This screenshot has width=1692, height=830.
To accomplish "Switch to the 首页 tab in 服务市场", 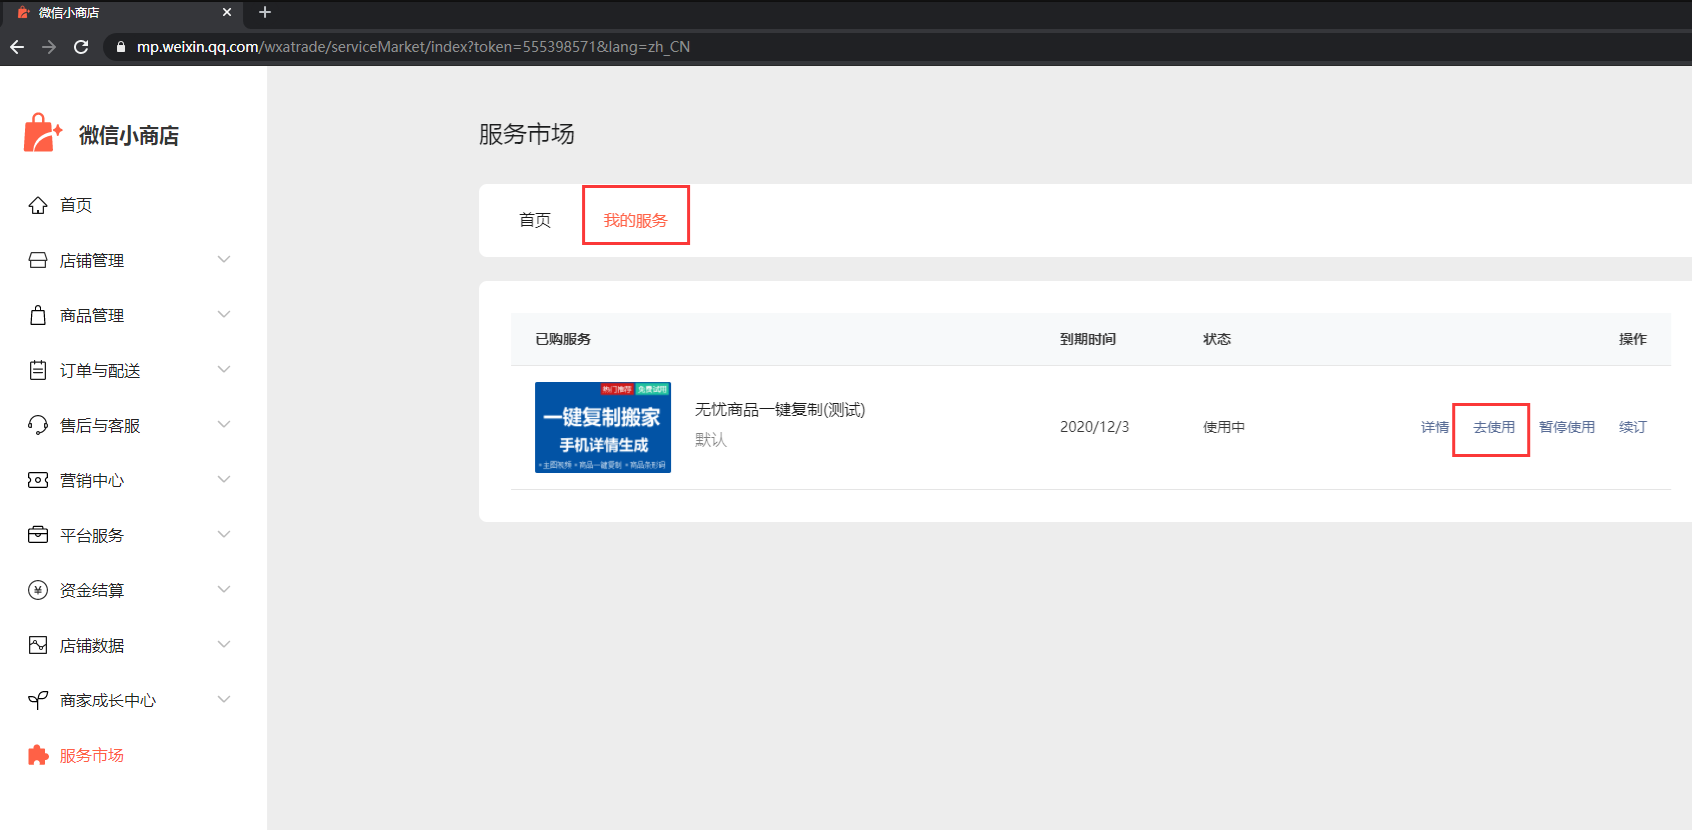I will pos(535,220).
